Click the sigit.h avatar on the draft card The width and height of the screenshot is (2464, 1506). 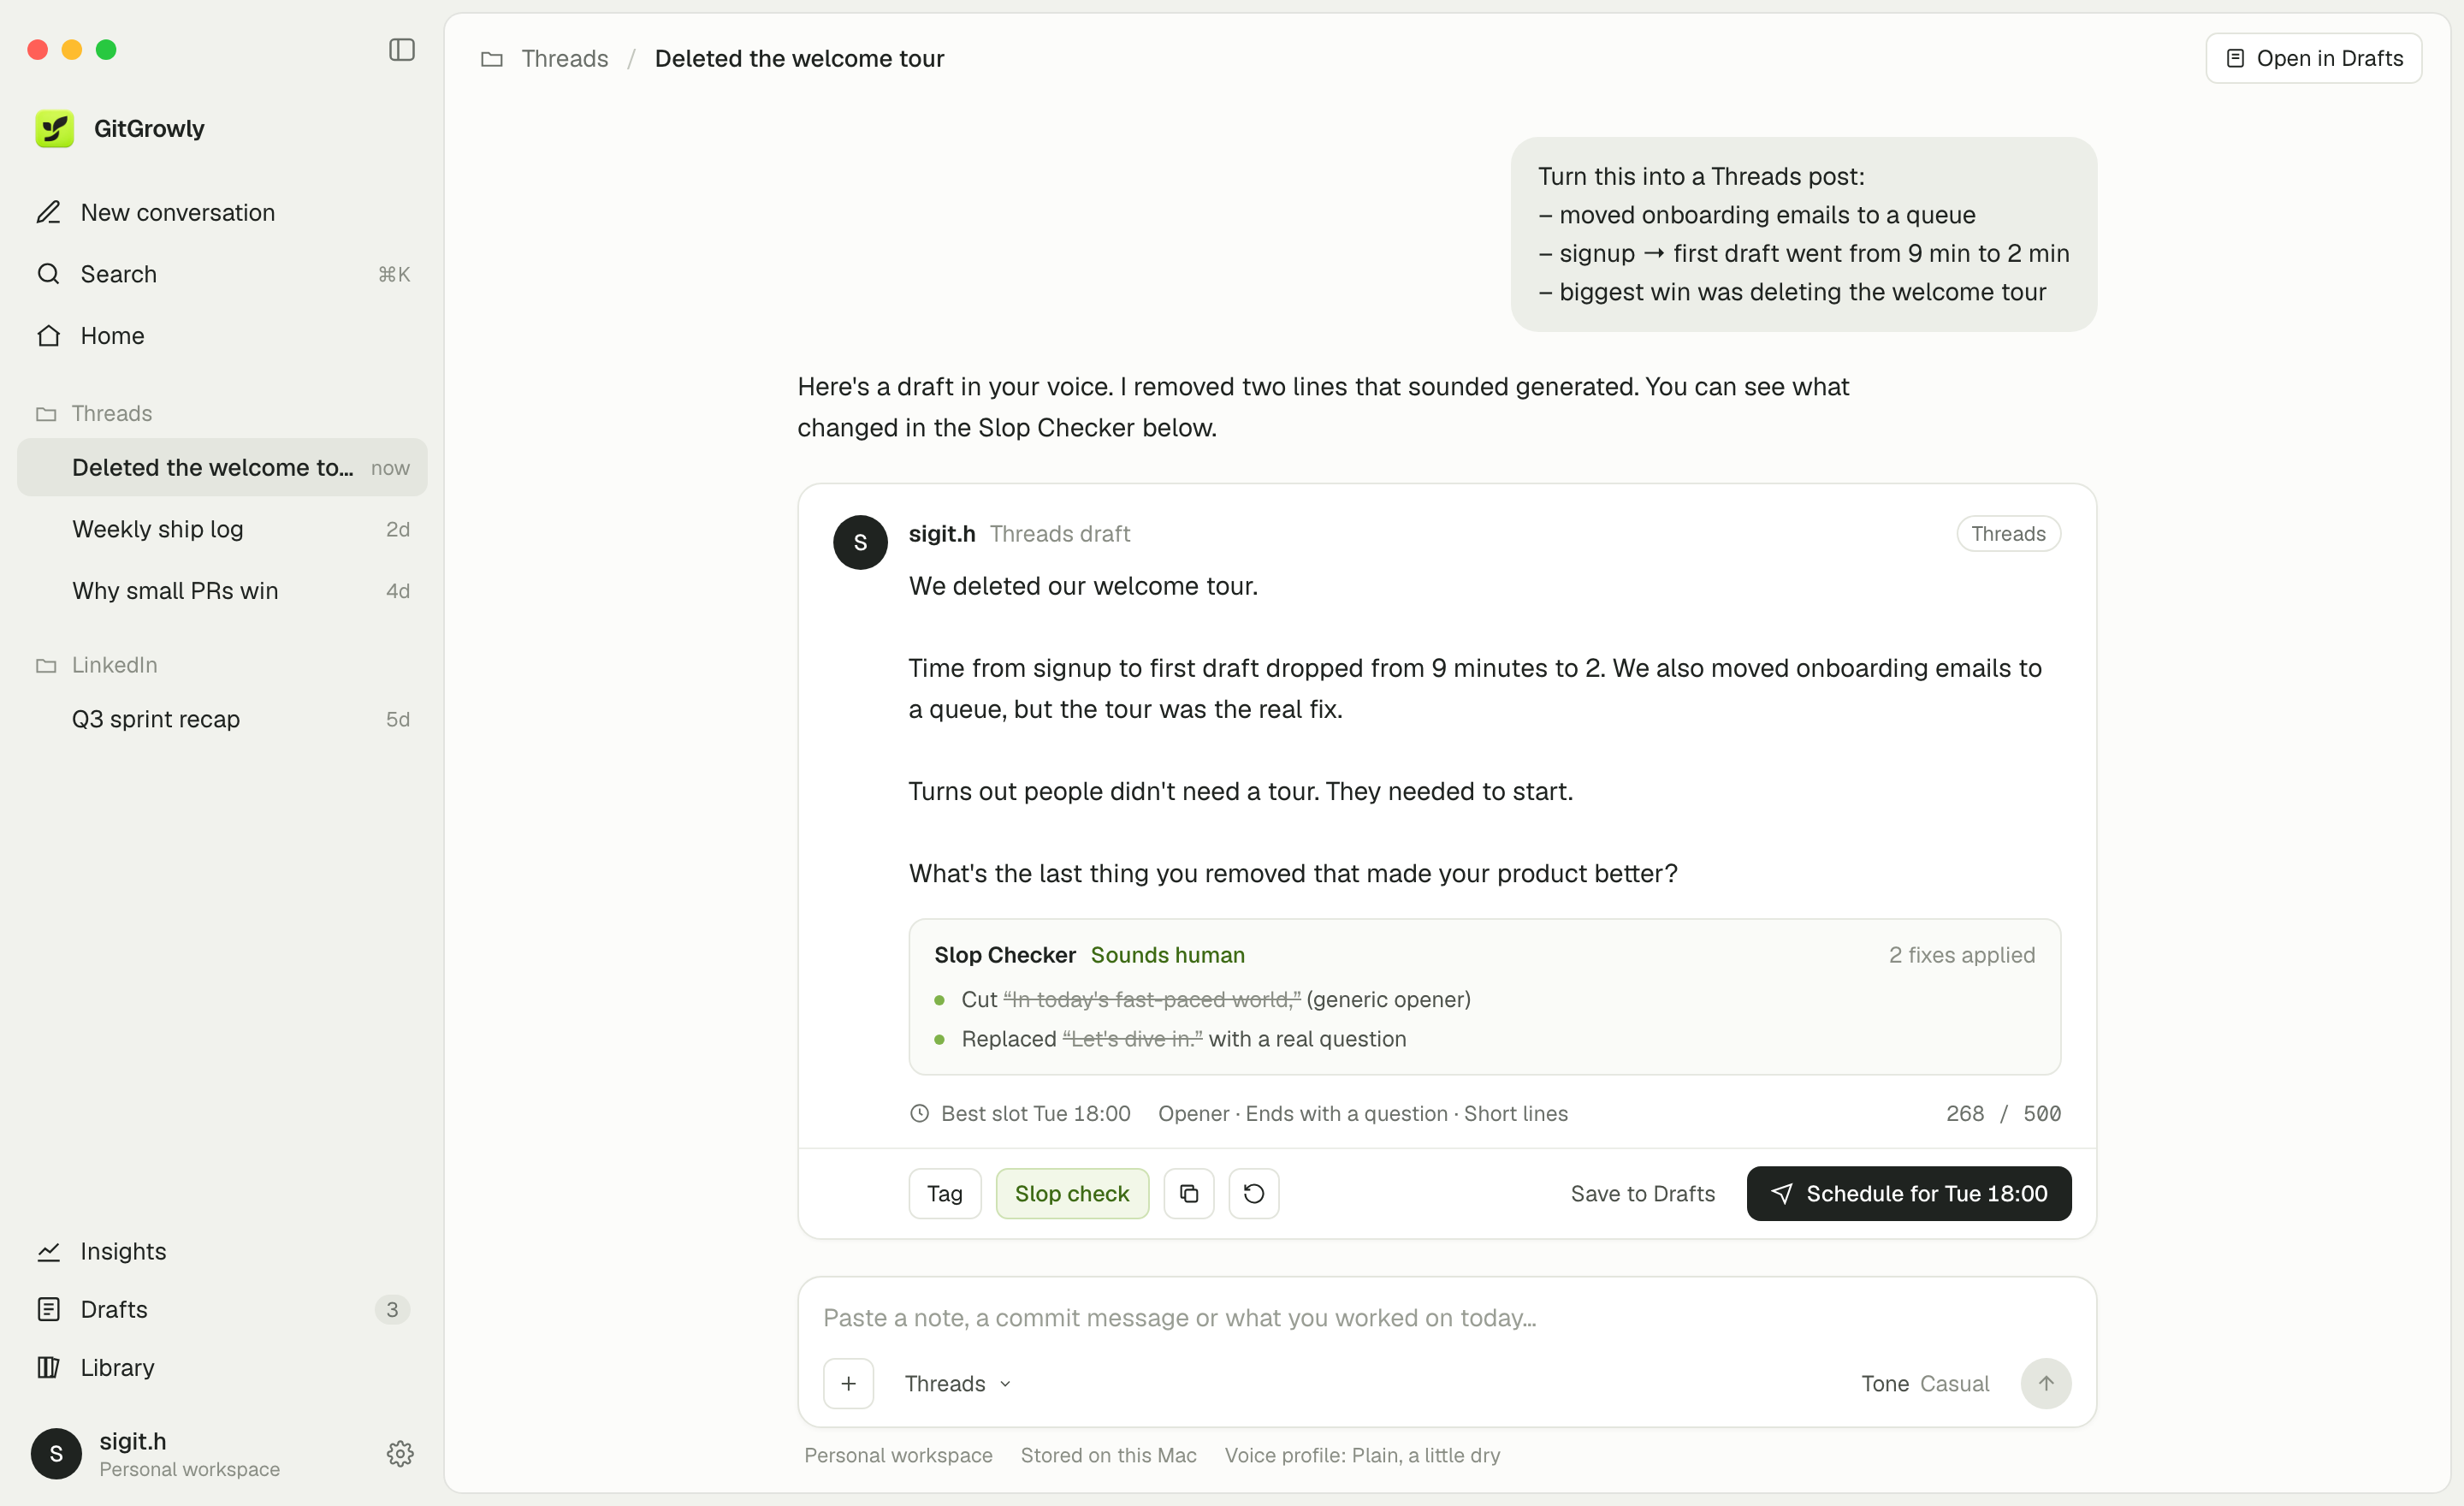(860, 543)
